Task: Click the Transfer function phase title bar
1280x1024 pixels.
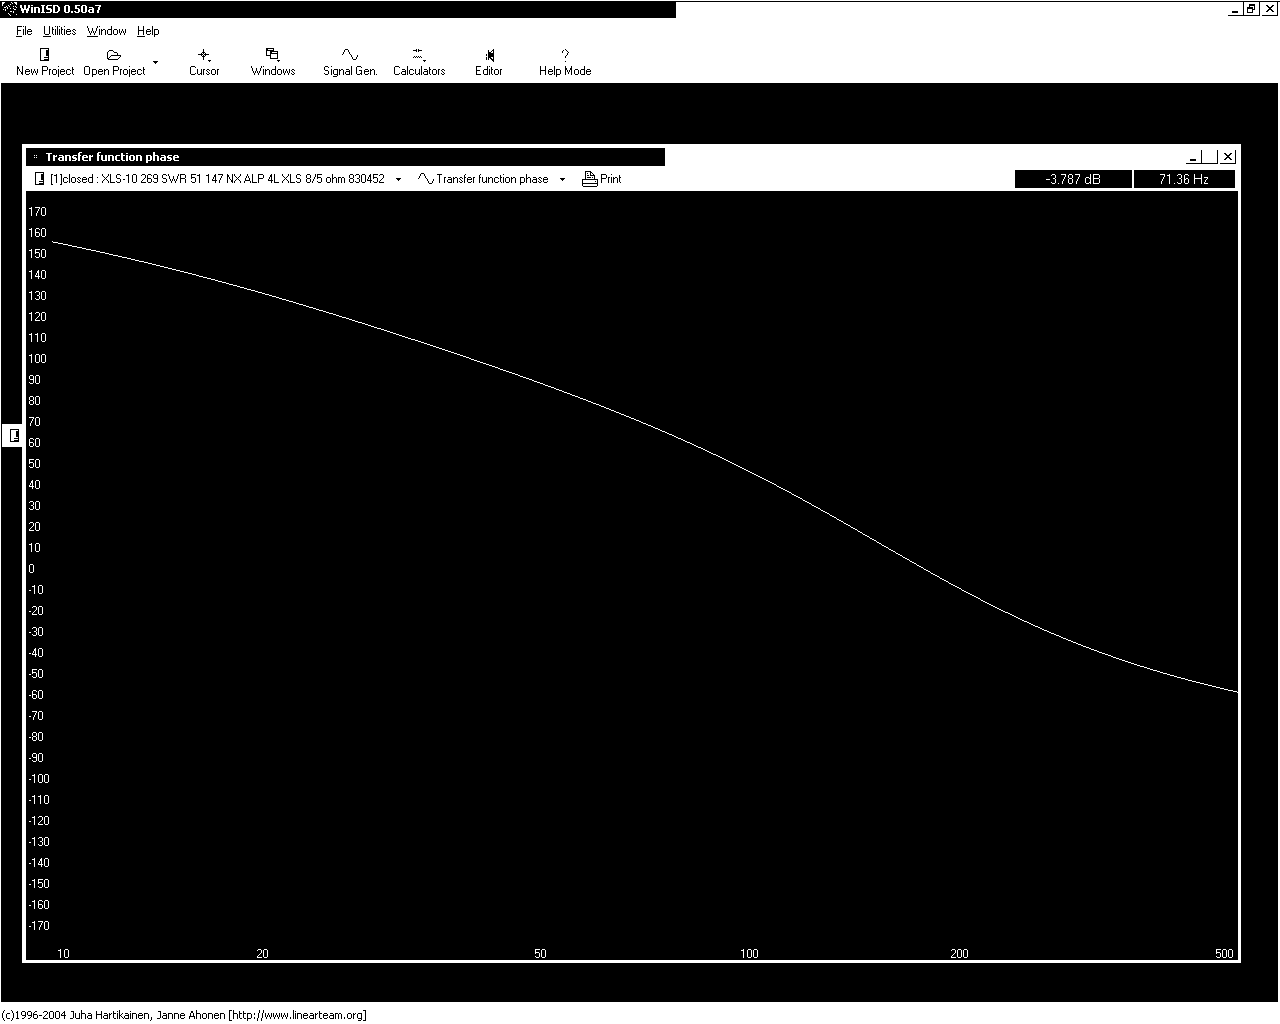Action: point(345,157)
